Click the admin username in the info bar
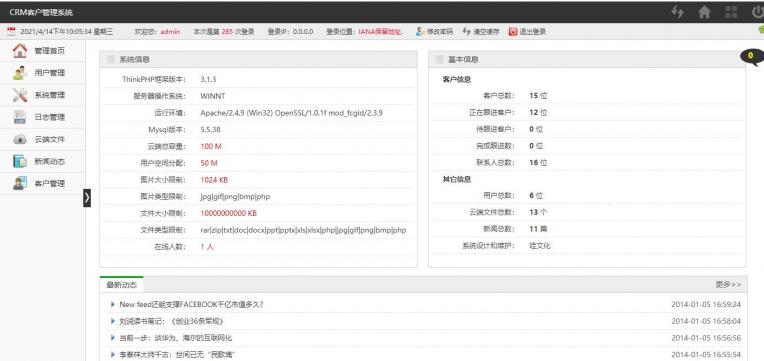 170,32
